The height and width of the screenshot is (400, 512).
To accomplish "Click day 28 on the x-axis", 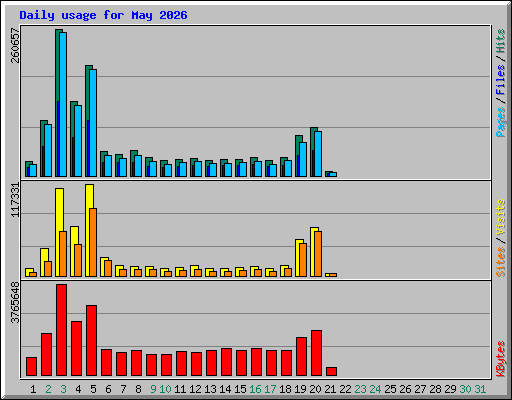I will 435,389.
